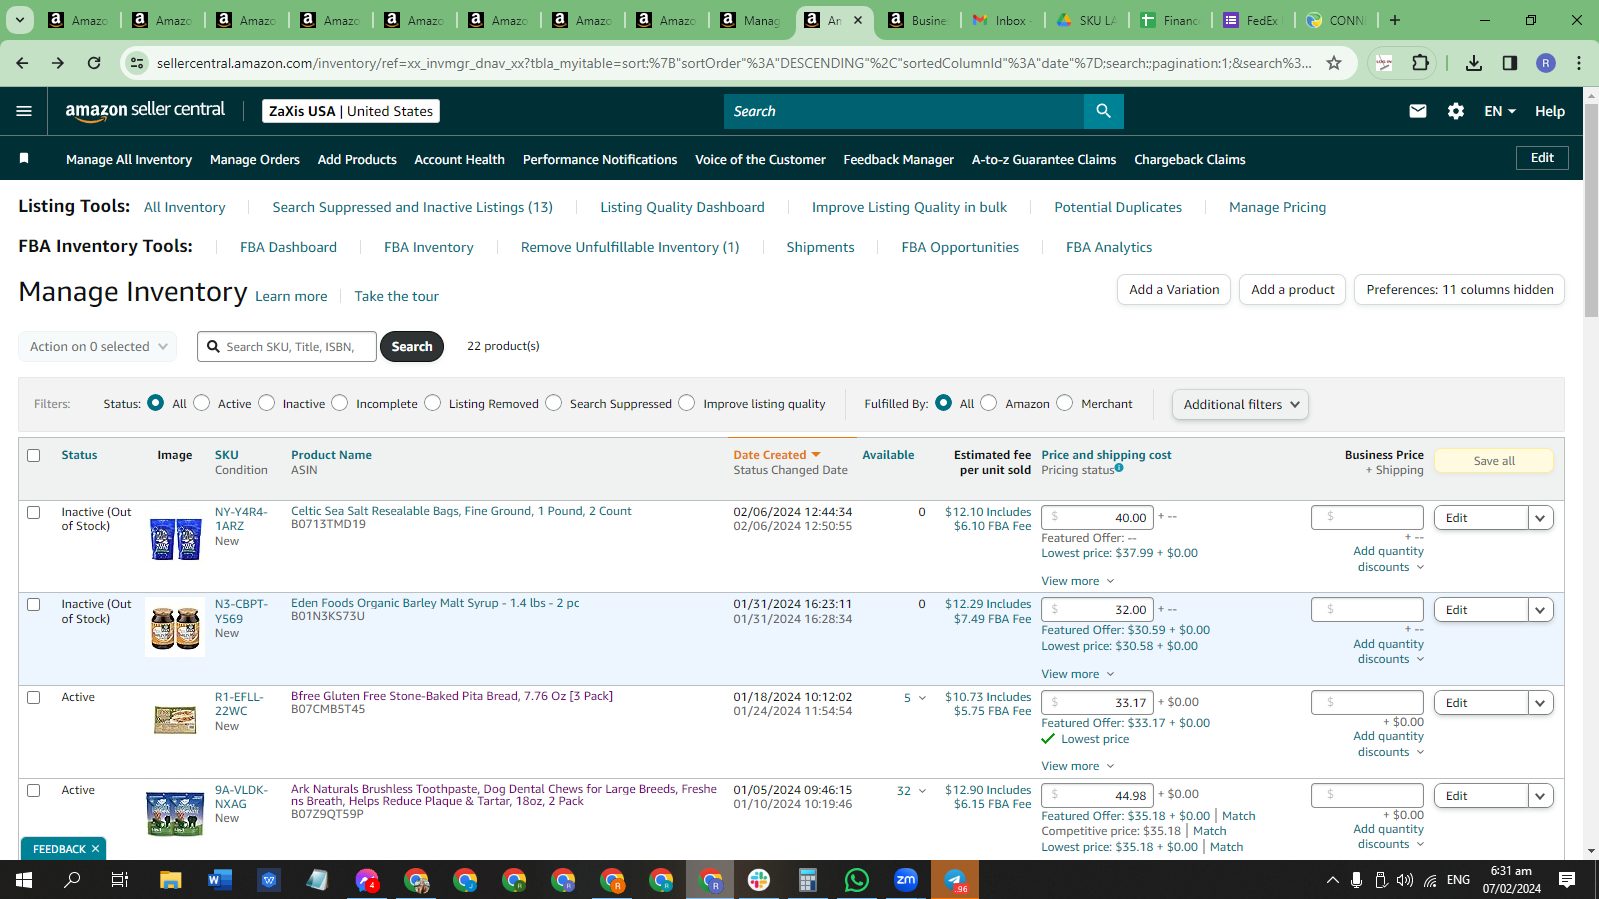This screenshot has width=1599, height=899.
Task: Filter status by Listing Removed
Action: point(432,403)
